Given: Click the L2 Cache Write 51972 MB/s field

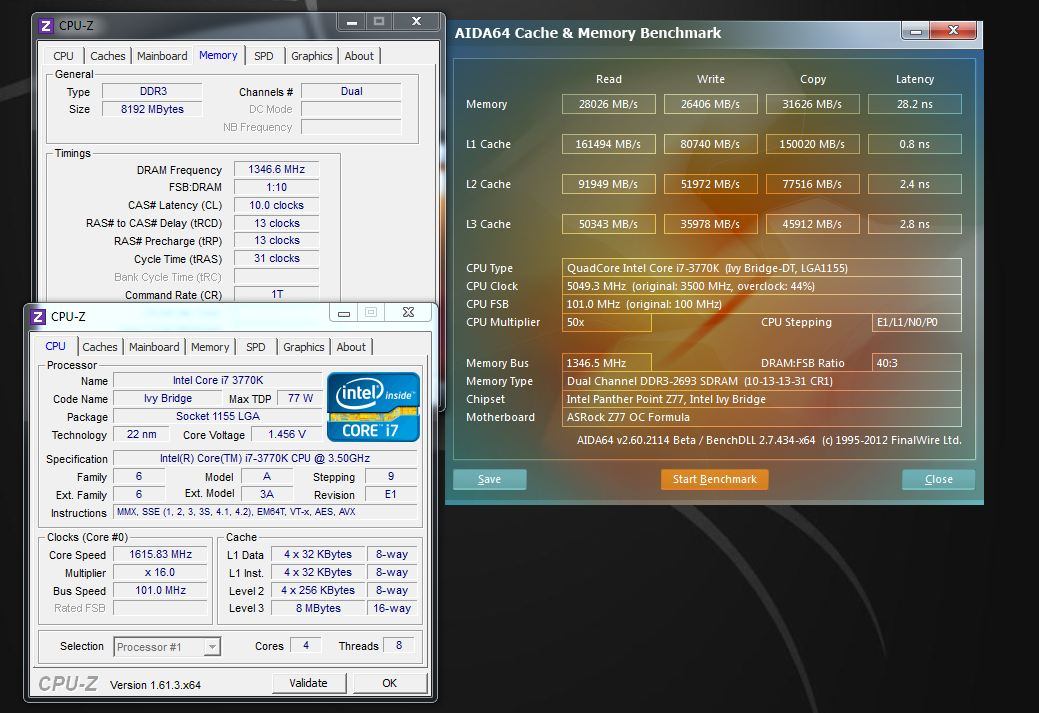Looking at the screenshot, I should click(x=710, y=184).
